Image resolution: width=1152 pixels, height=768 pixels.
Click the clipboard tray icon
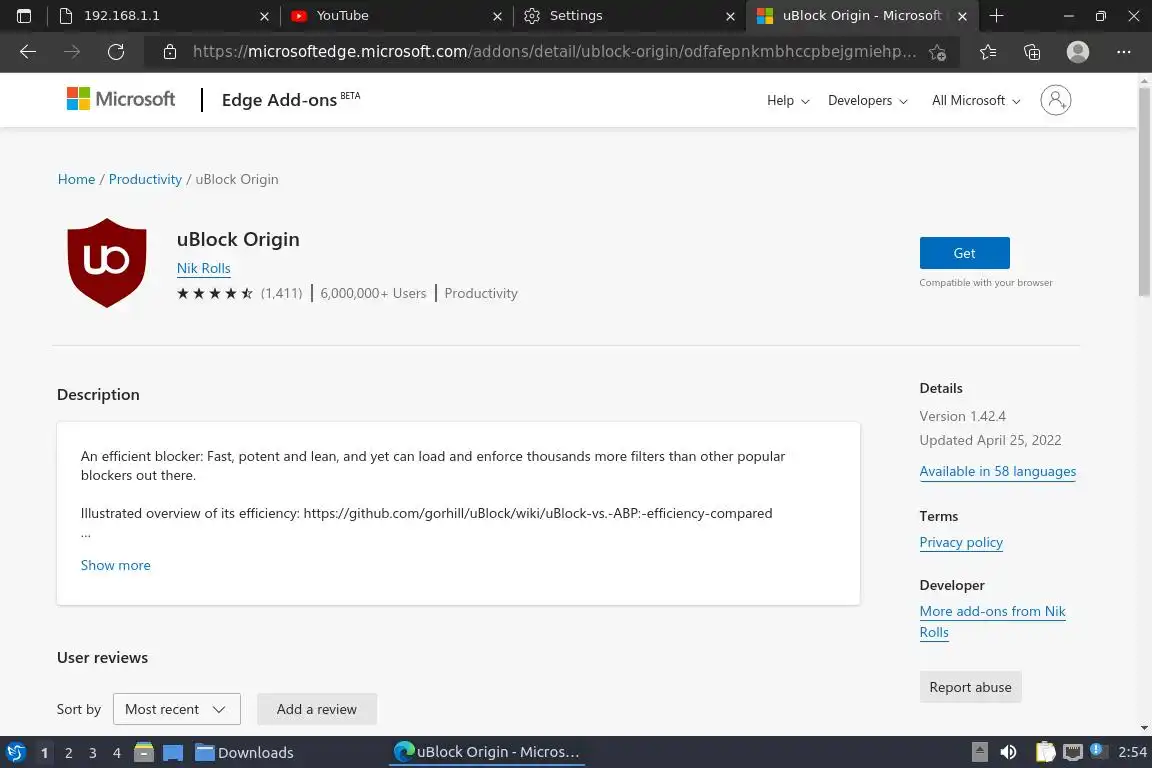1045,752
